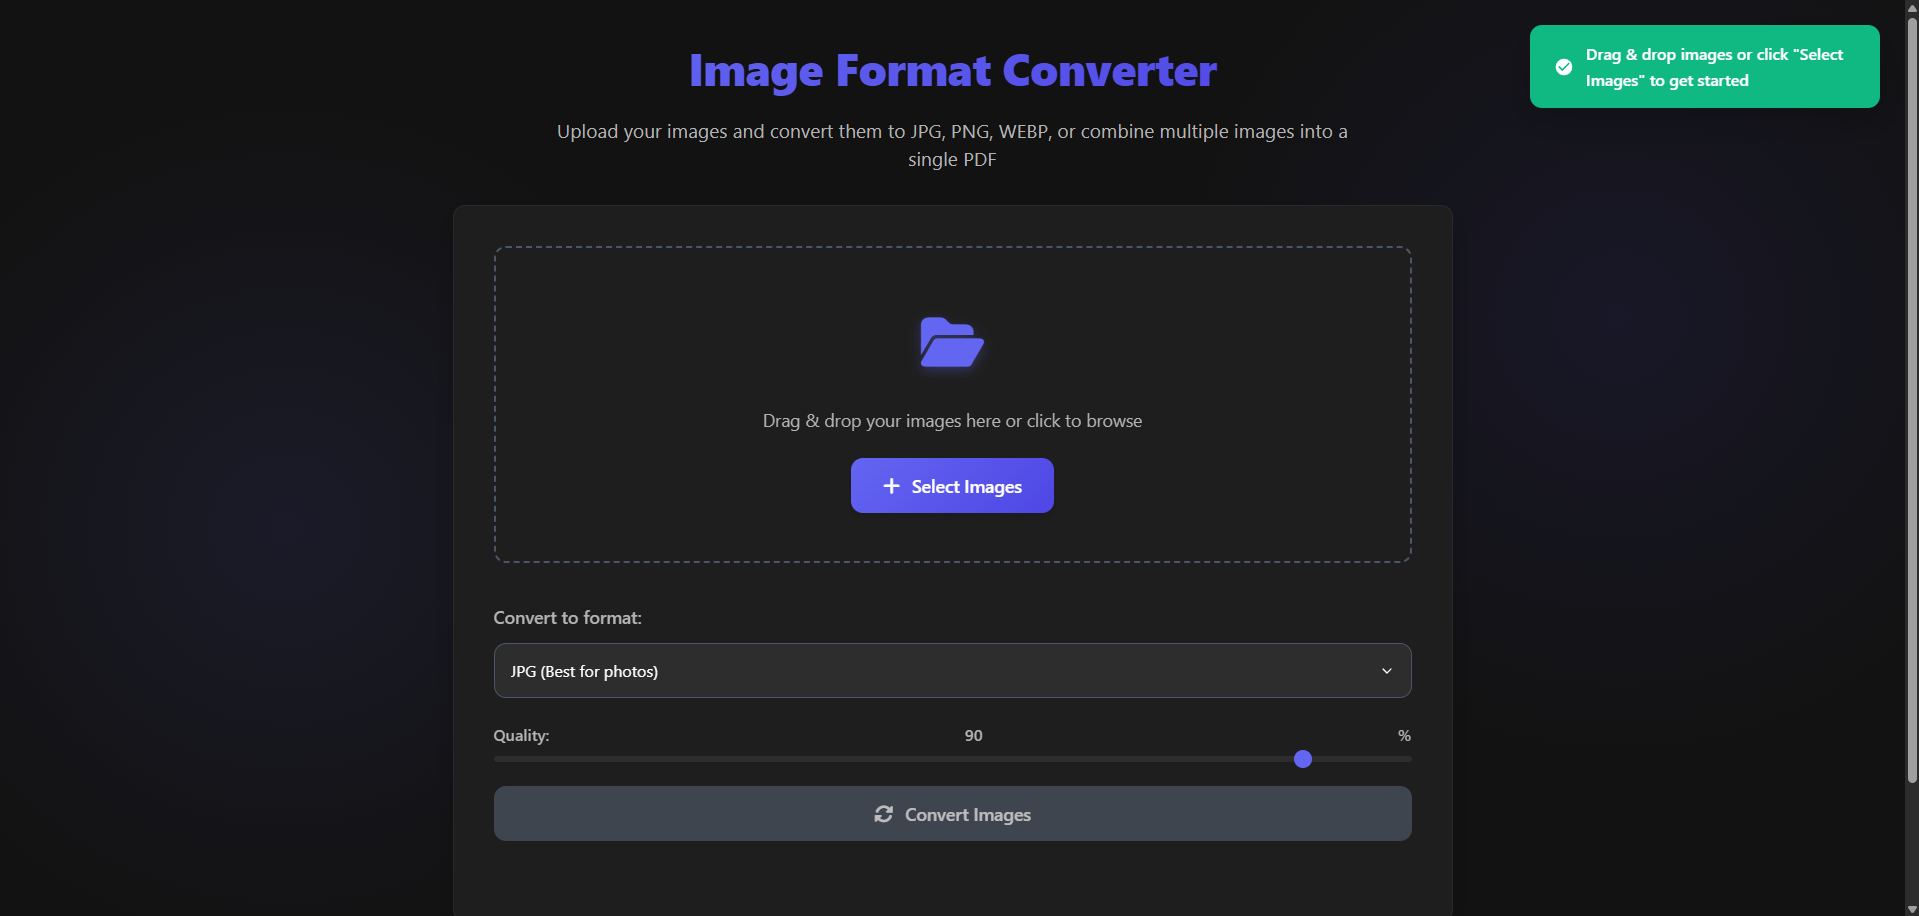
Task: Click the quality slider track
Action: click(951, 759)
